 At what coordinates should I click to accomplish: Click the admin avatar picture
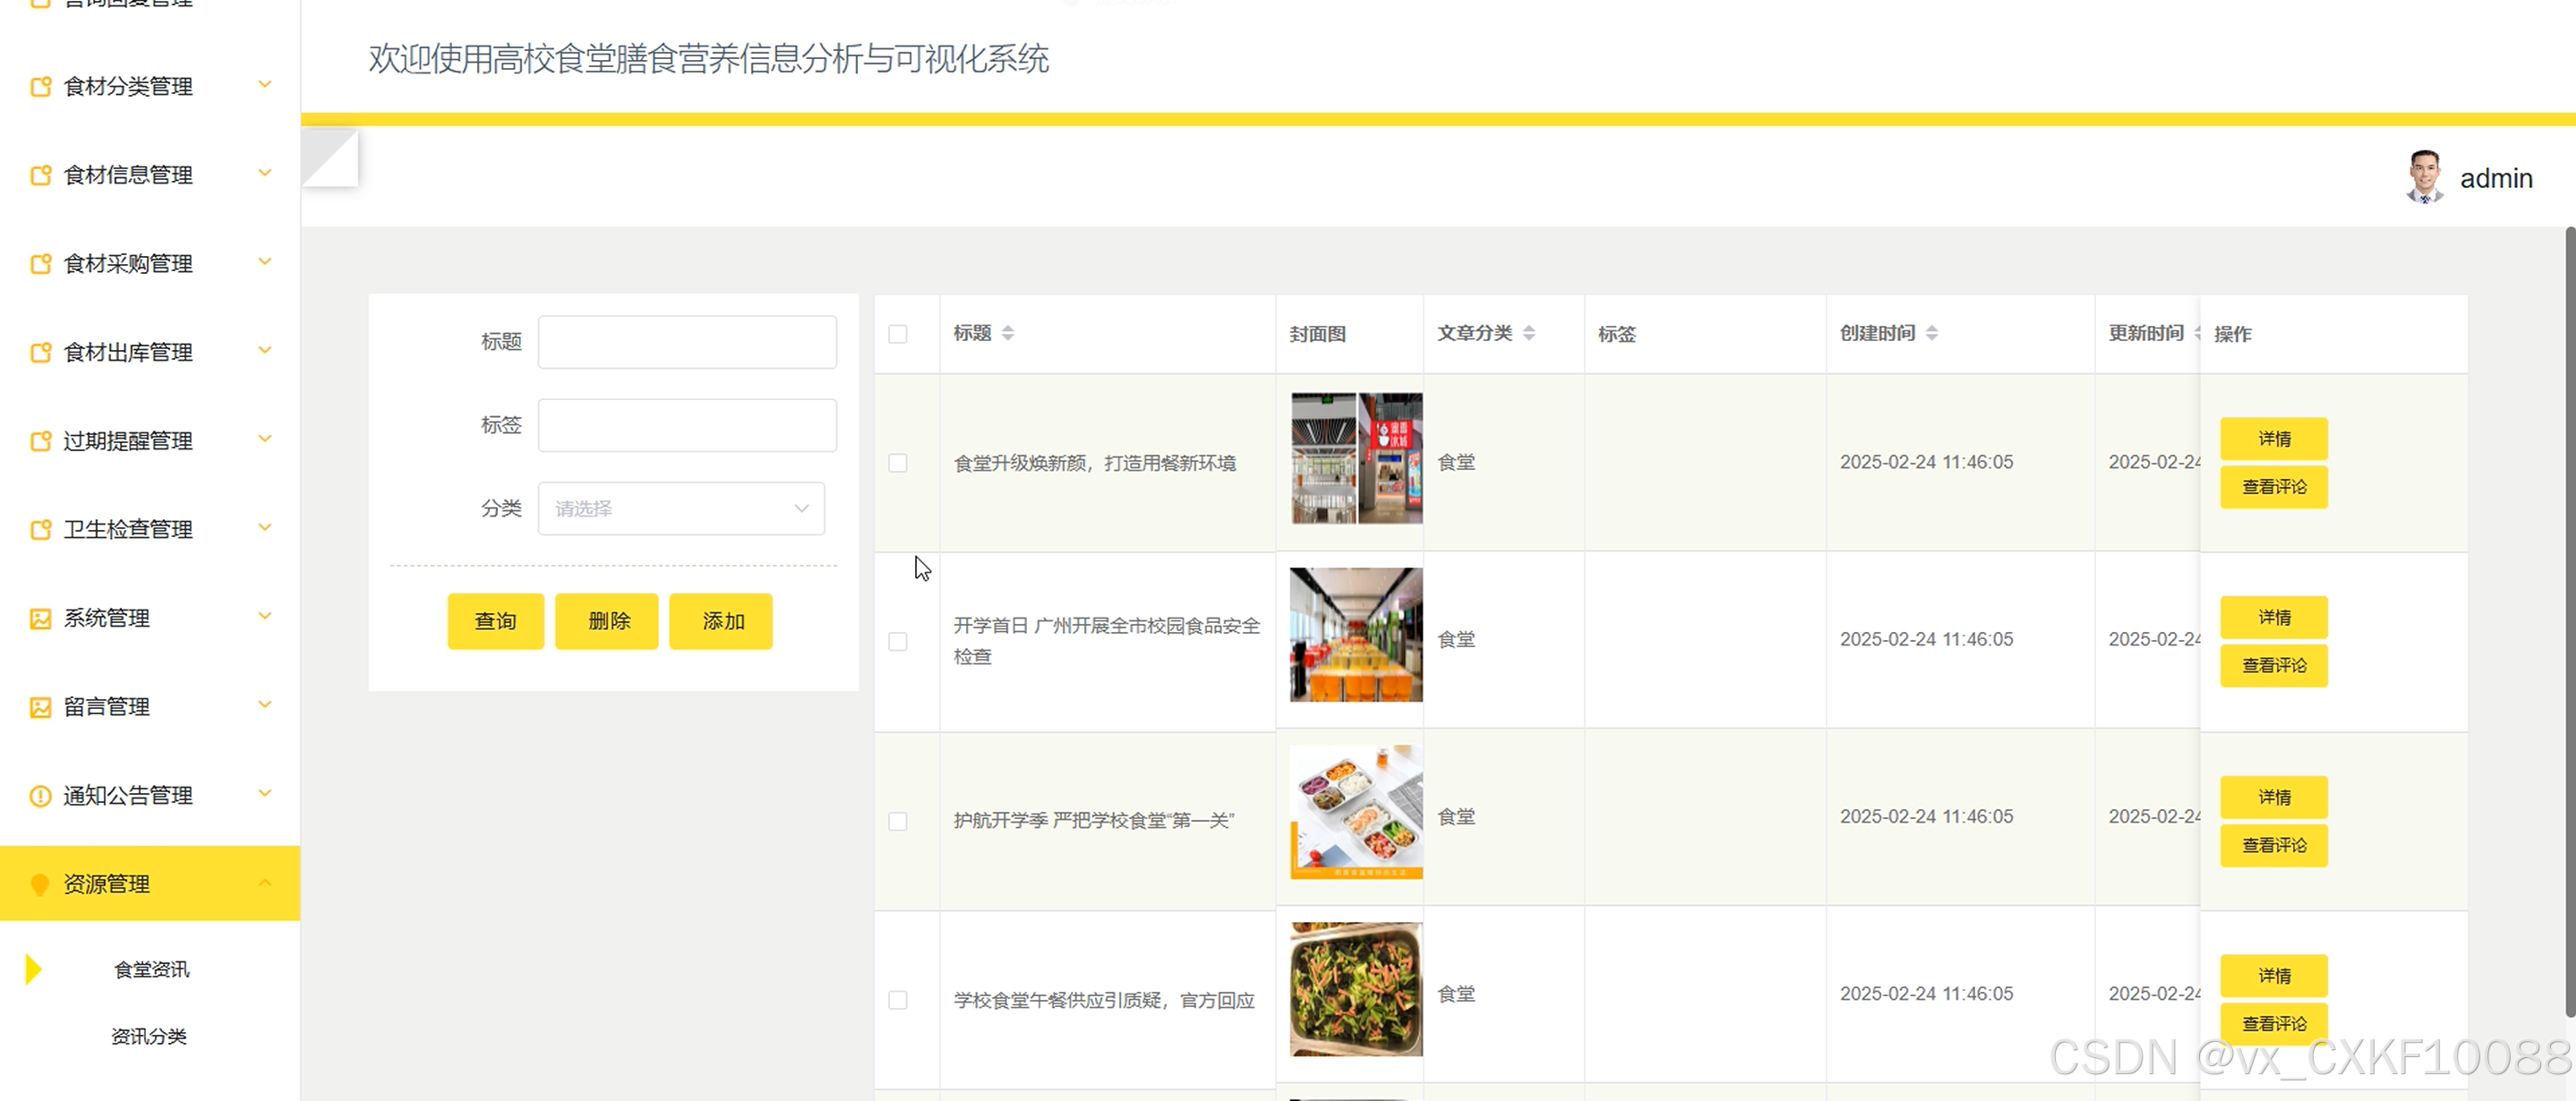[2423, 178]
